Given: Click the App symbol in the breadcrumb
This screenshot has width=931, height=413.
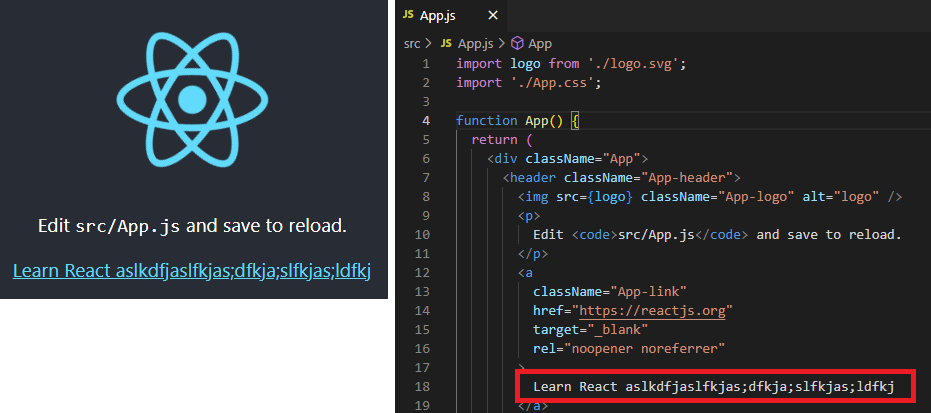Looking at the screenshot, I should tap(532, 43).
